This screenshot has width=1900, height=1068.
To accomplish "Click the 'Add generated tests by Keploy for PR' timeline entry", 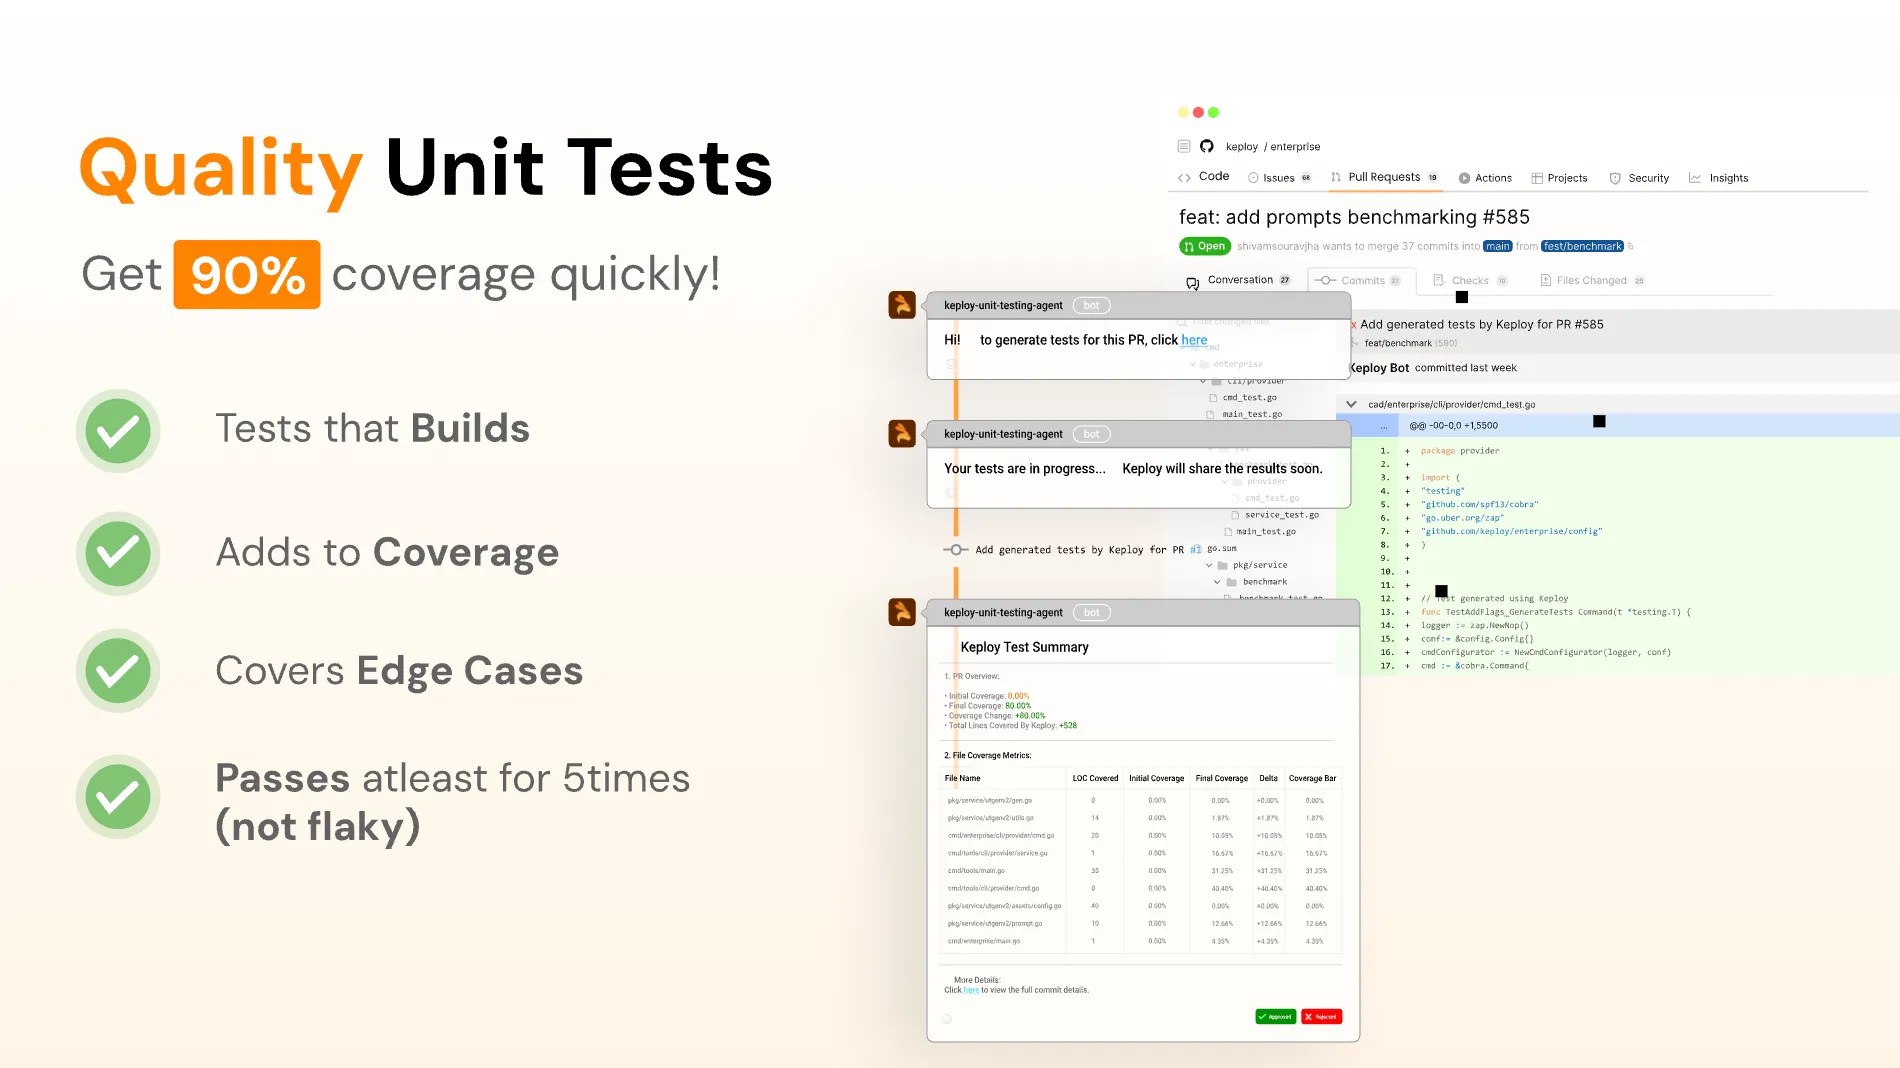I will tap(1079, 550).
